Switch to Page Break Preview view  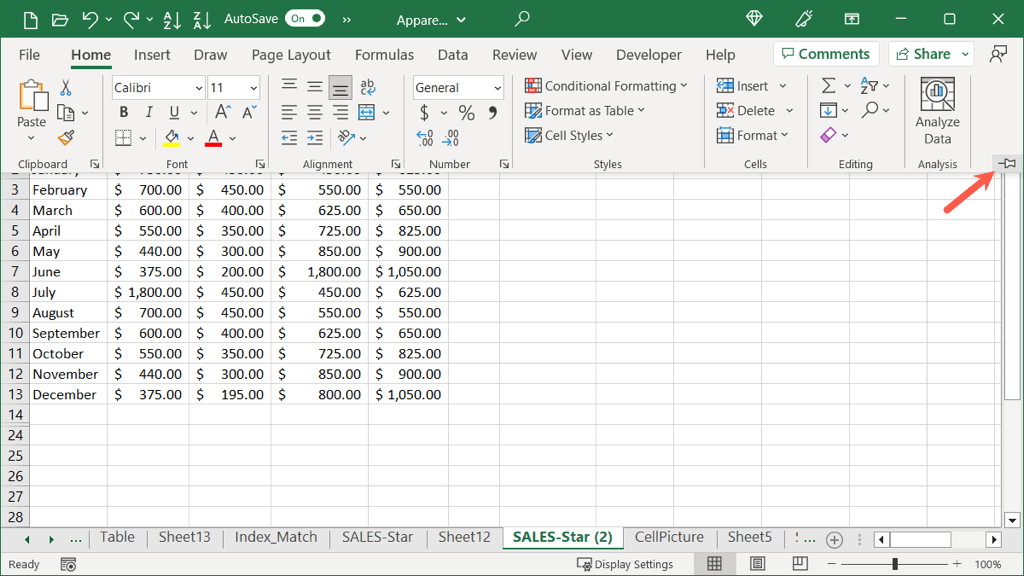click(x=799, y=564)
